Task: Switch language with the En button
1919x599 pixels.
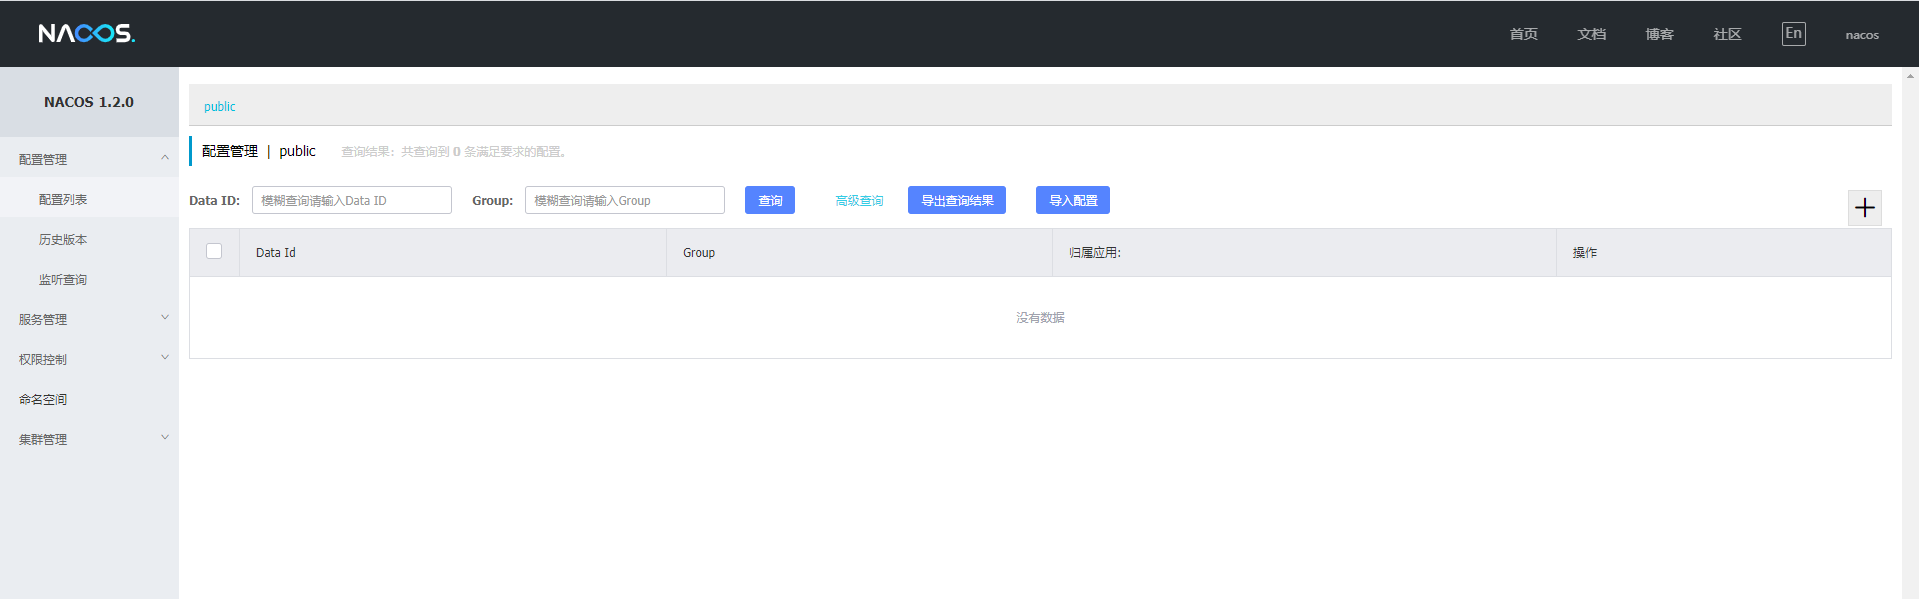Action: [x=1793, y=34]
